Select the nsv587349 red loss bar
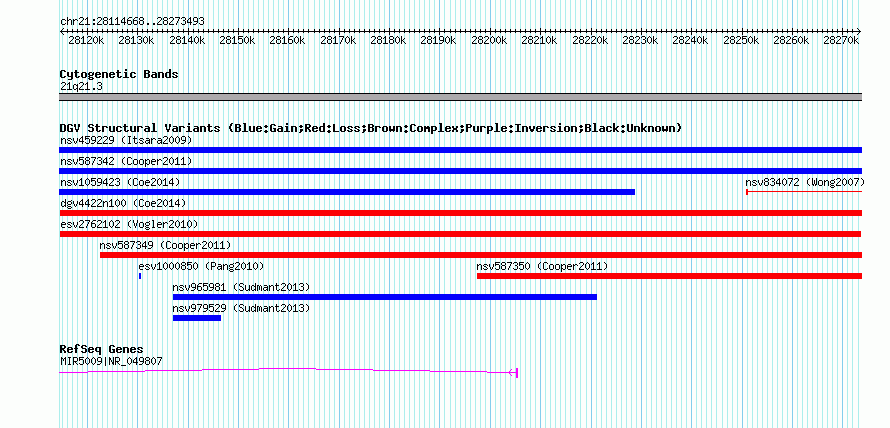The image size is (890, 428). pos(481,255)
